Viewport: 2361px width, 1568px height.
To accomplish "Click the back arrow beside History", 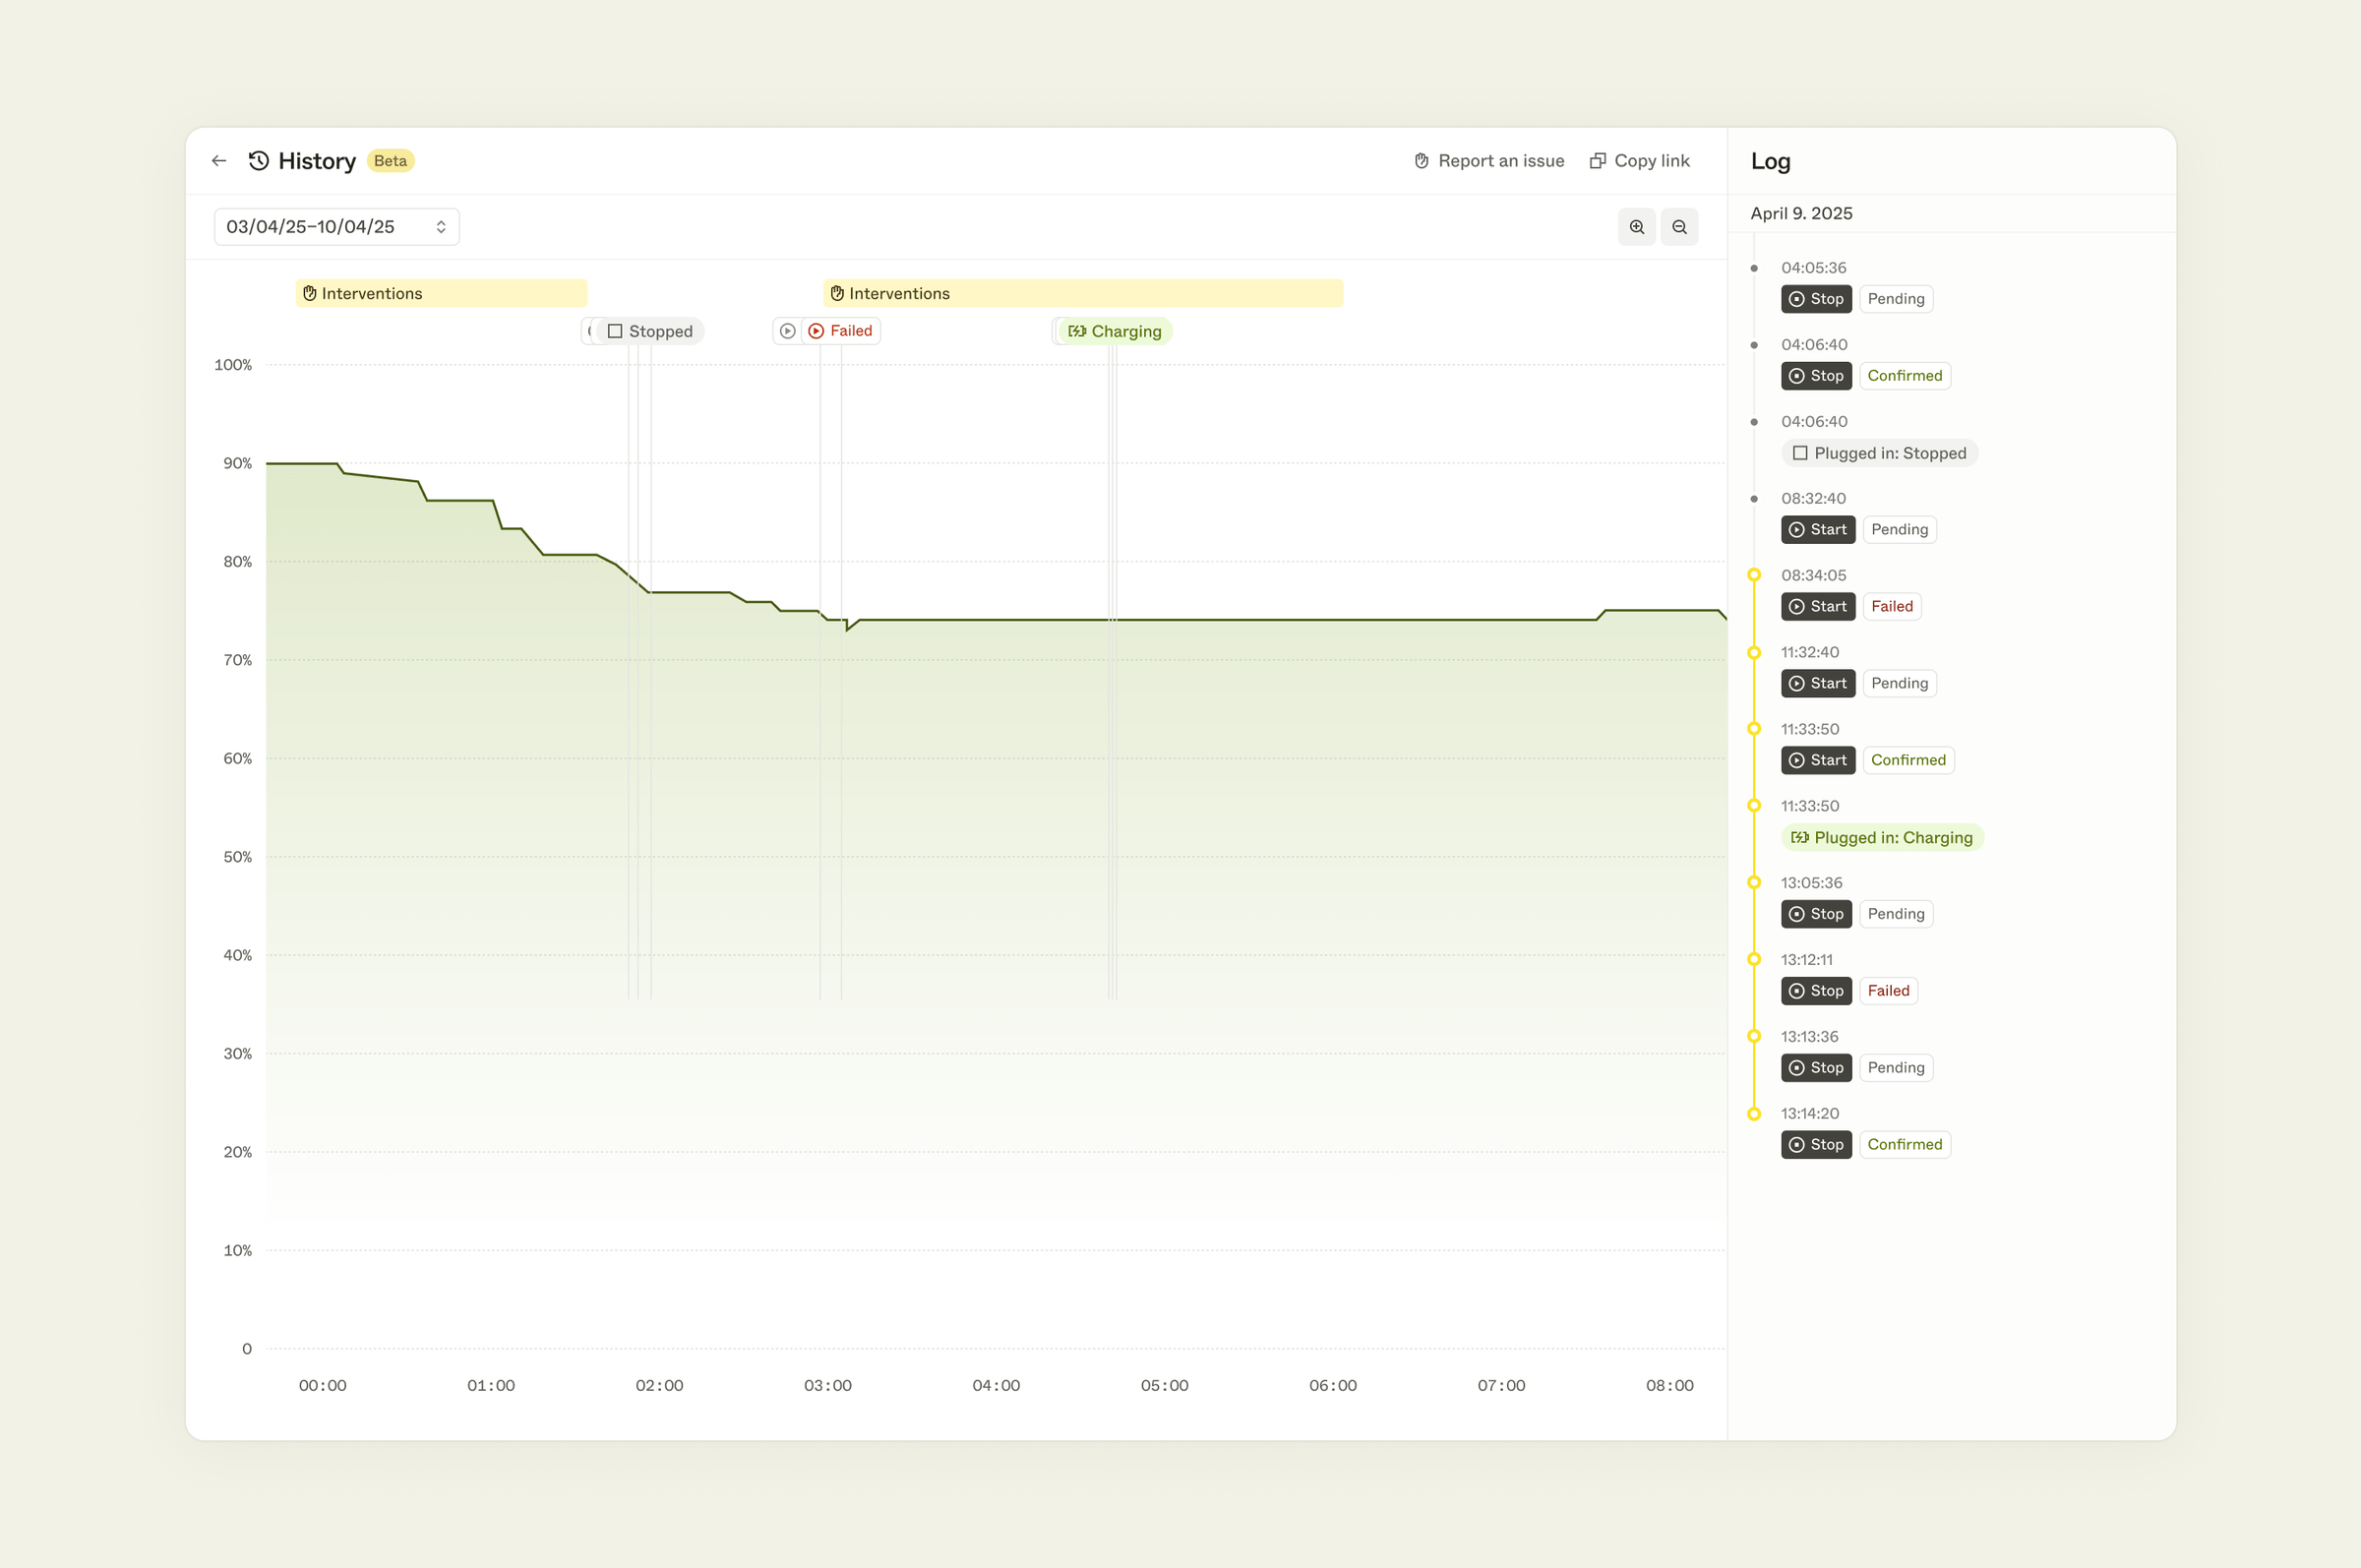I will (x=219, y=160).
